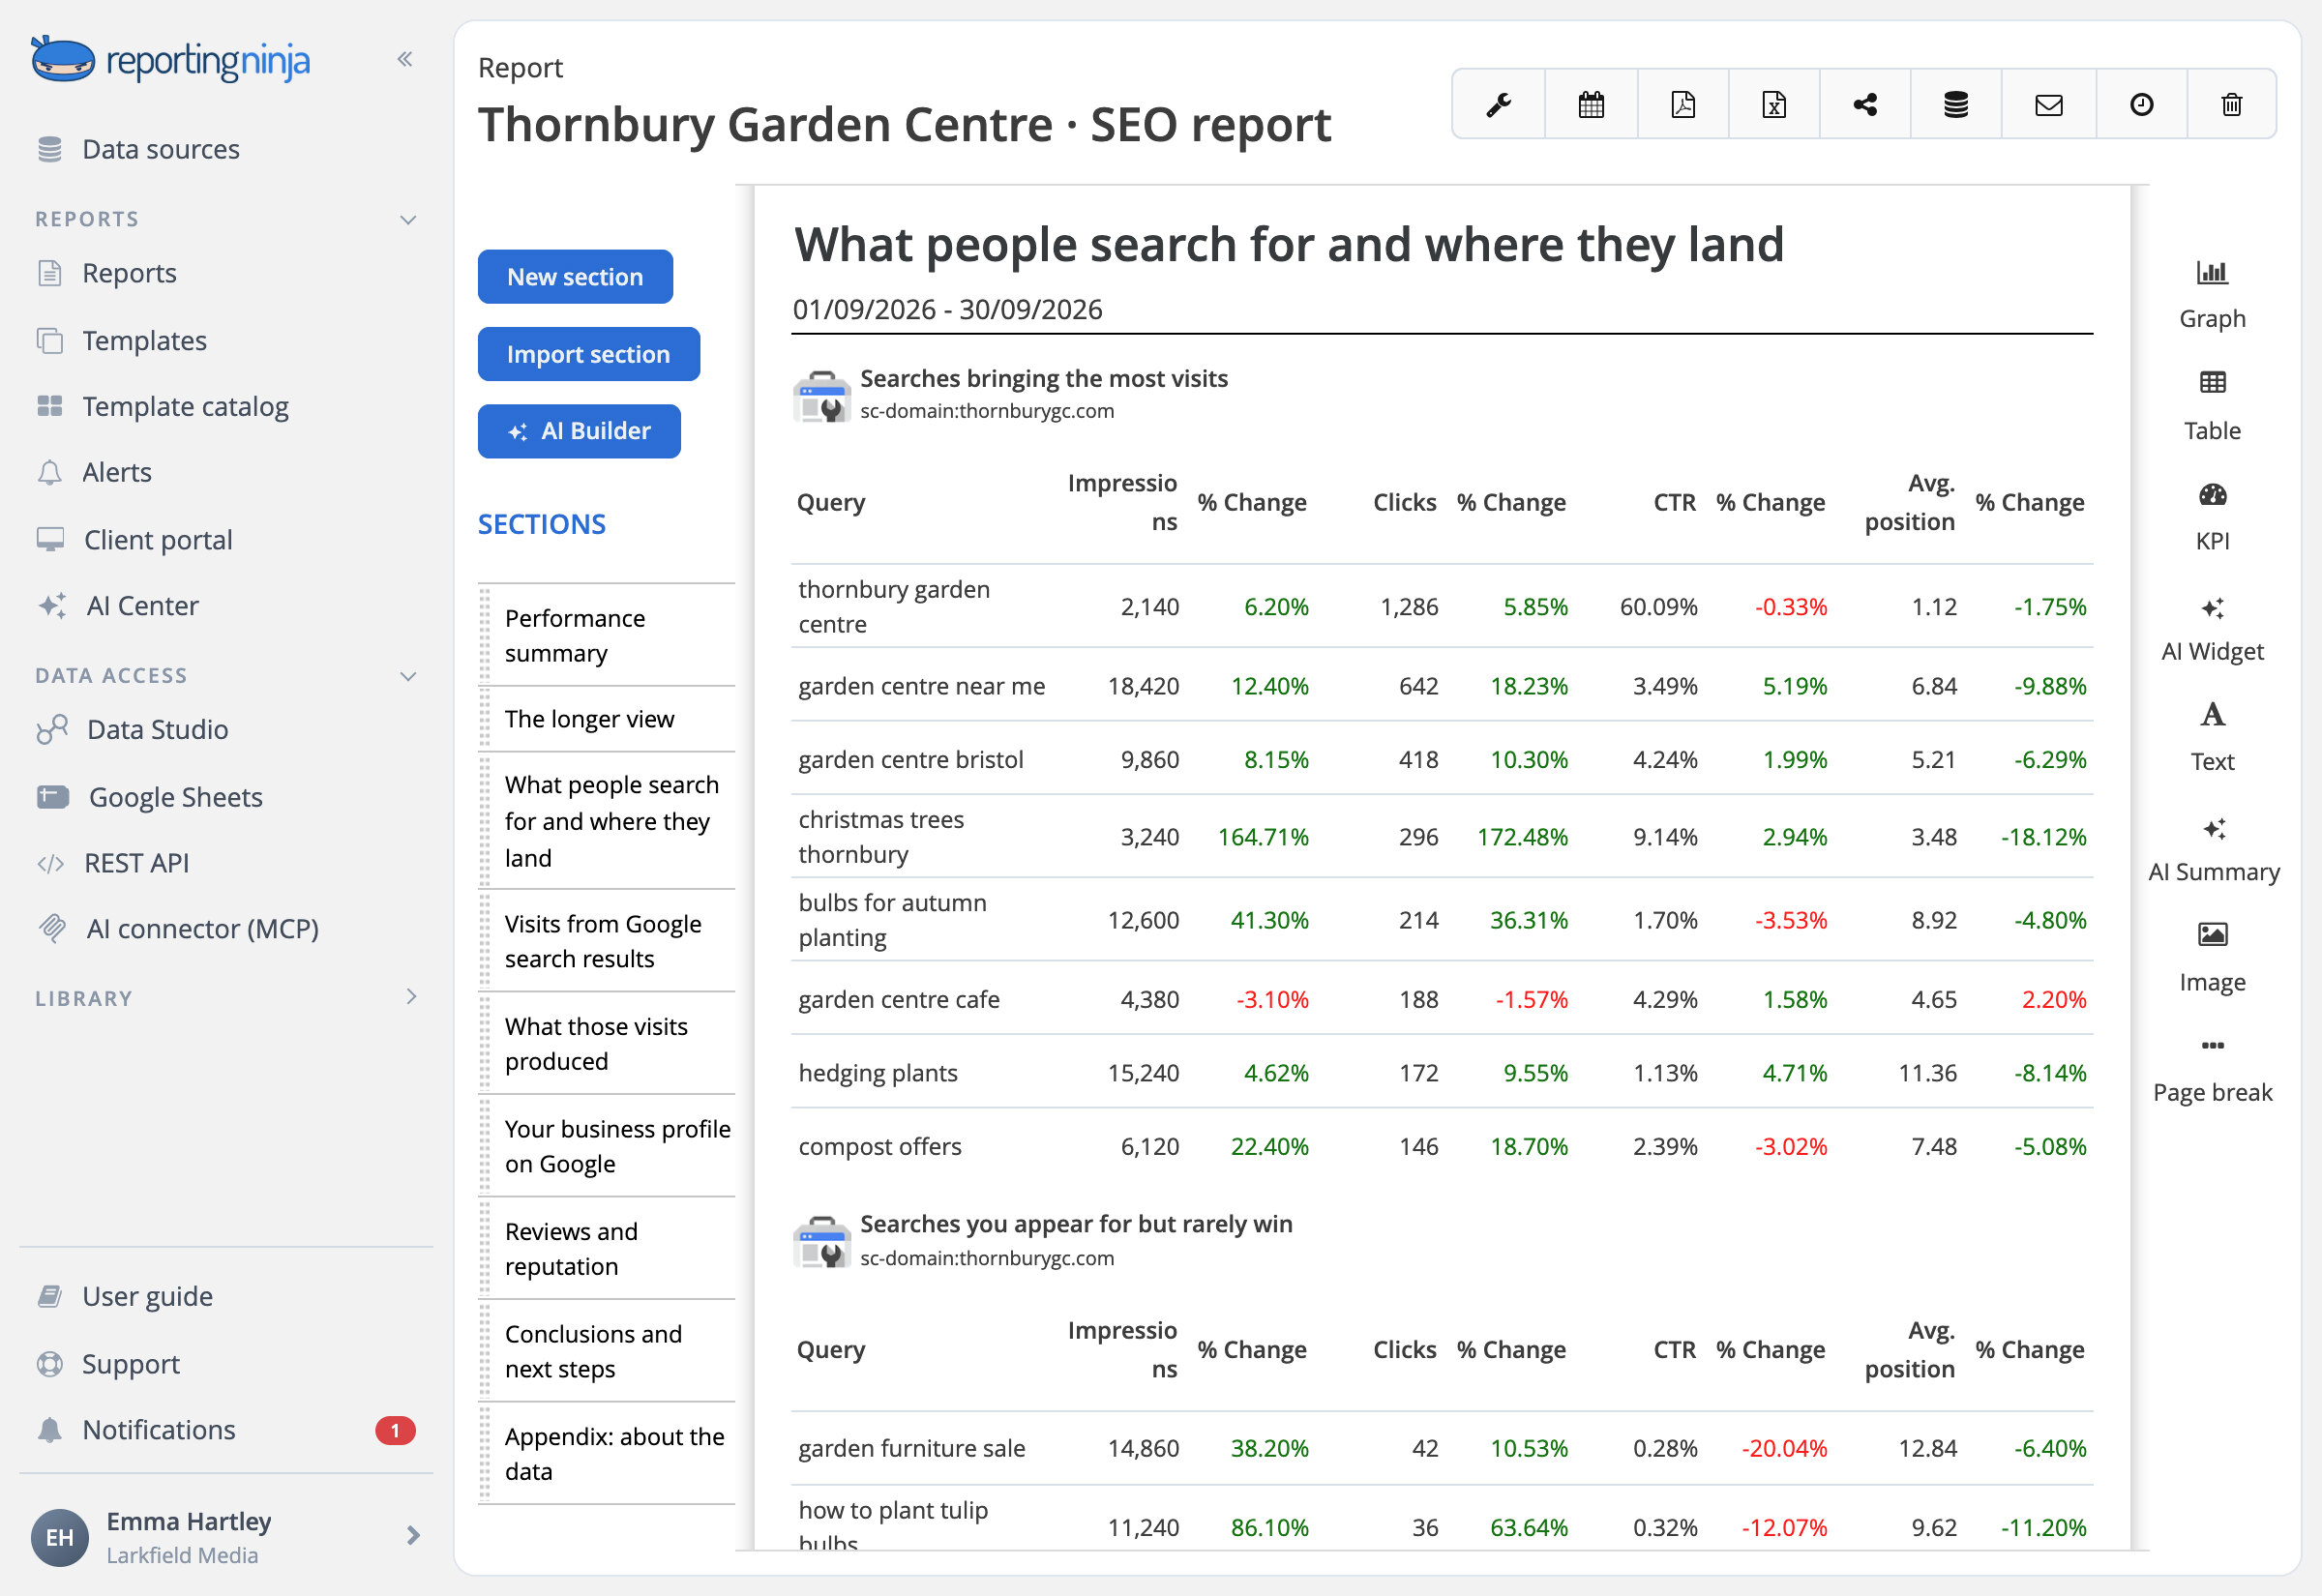
Task: Collapse the DATA ACCESS menu group
Action: (408, 676)
